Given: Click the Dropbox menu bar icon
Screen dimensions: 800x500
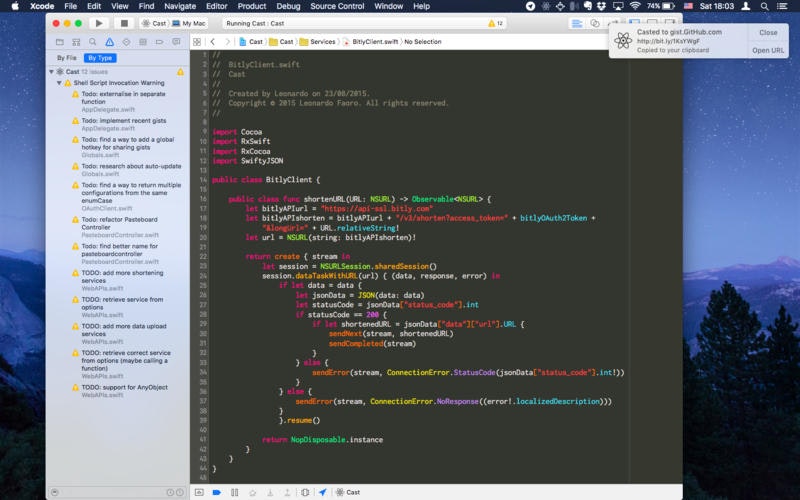Looking at the screenshot, I should pos(602,6).
